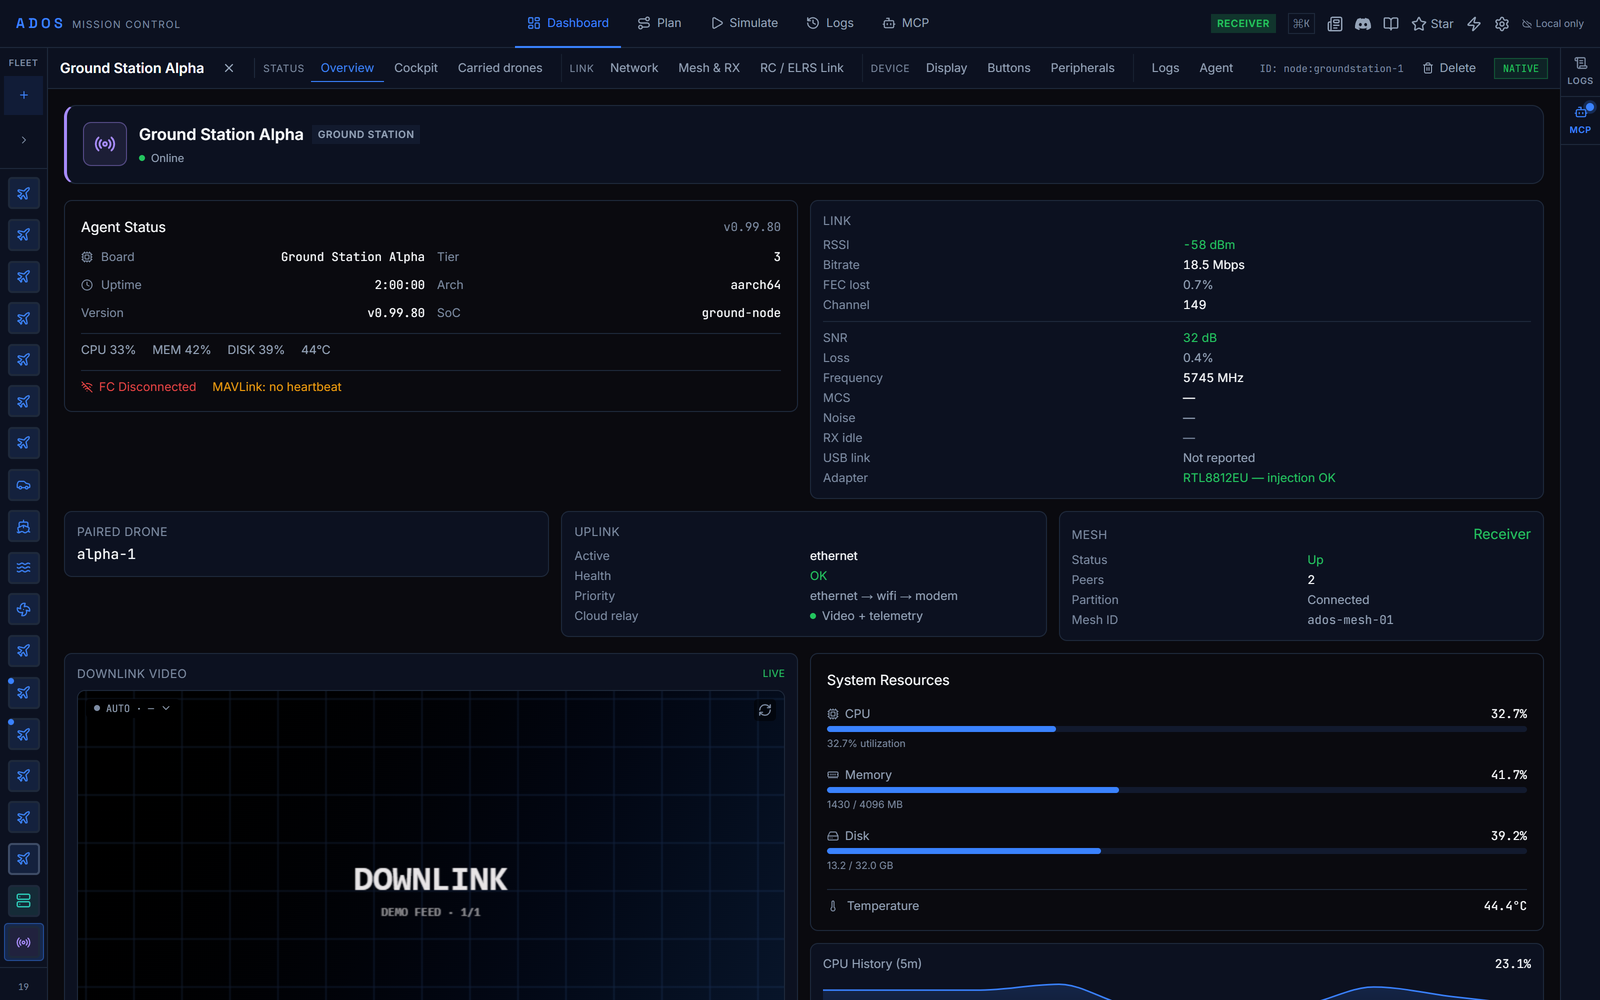Select the rover car icon in fleet sidebar
Screen dimensions: 1600x1000
tap(24, 485)
